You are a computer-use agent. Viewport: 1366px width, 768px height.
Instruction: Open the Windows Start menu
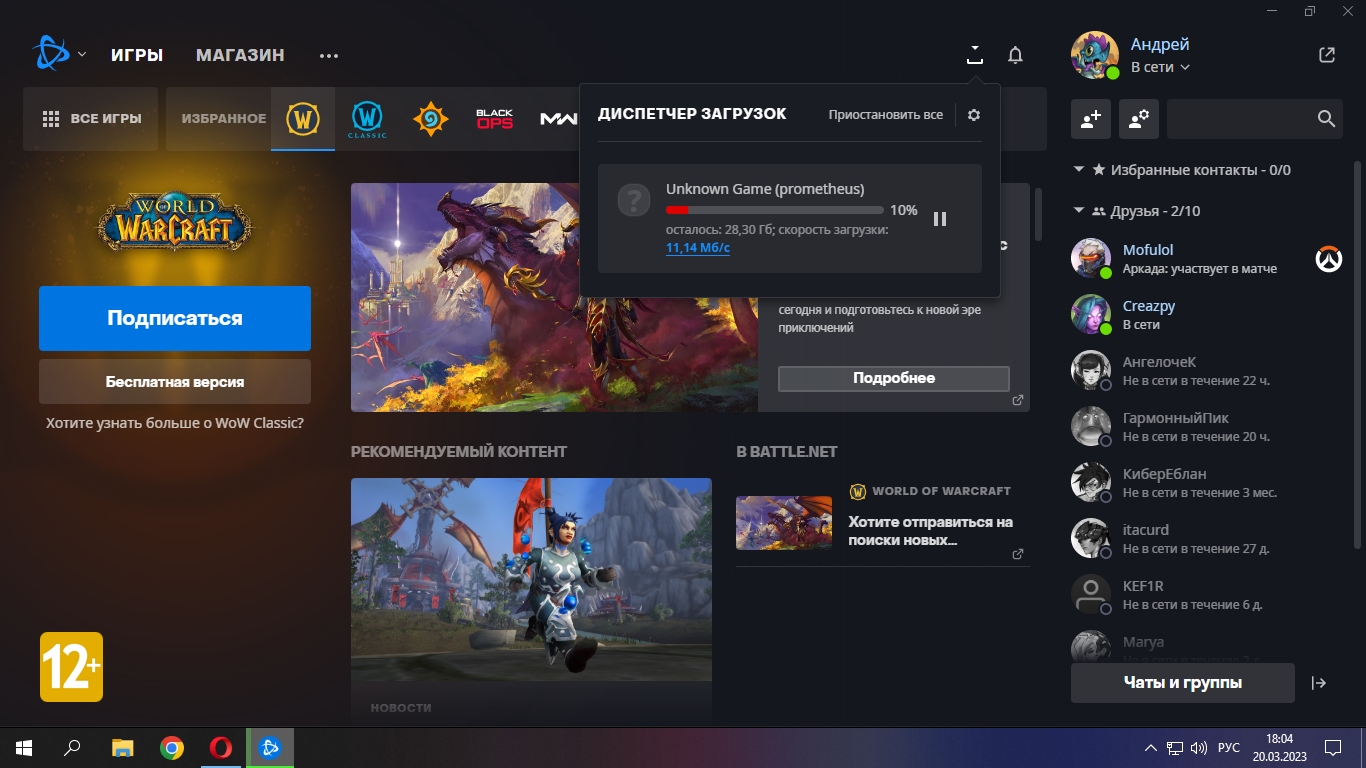point(24,747)
